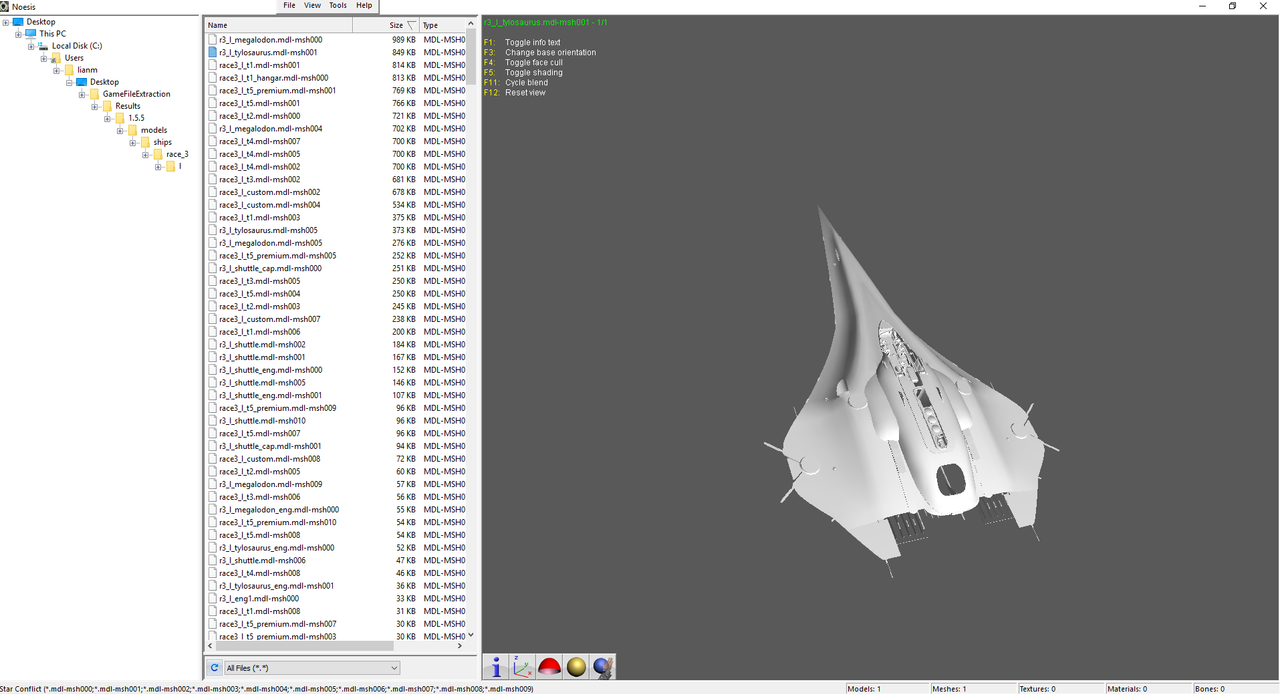Click the folder icon next to GameFileExtraction
The width and height of the screenshot is (1280, 694).
(95, 94)
